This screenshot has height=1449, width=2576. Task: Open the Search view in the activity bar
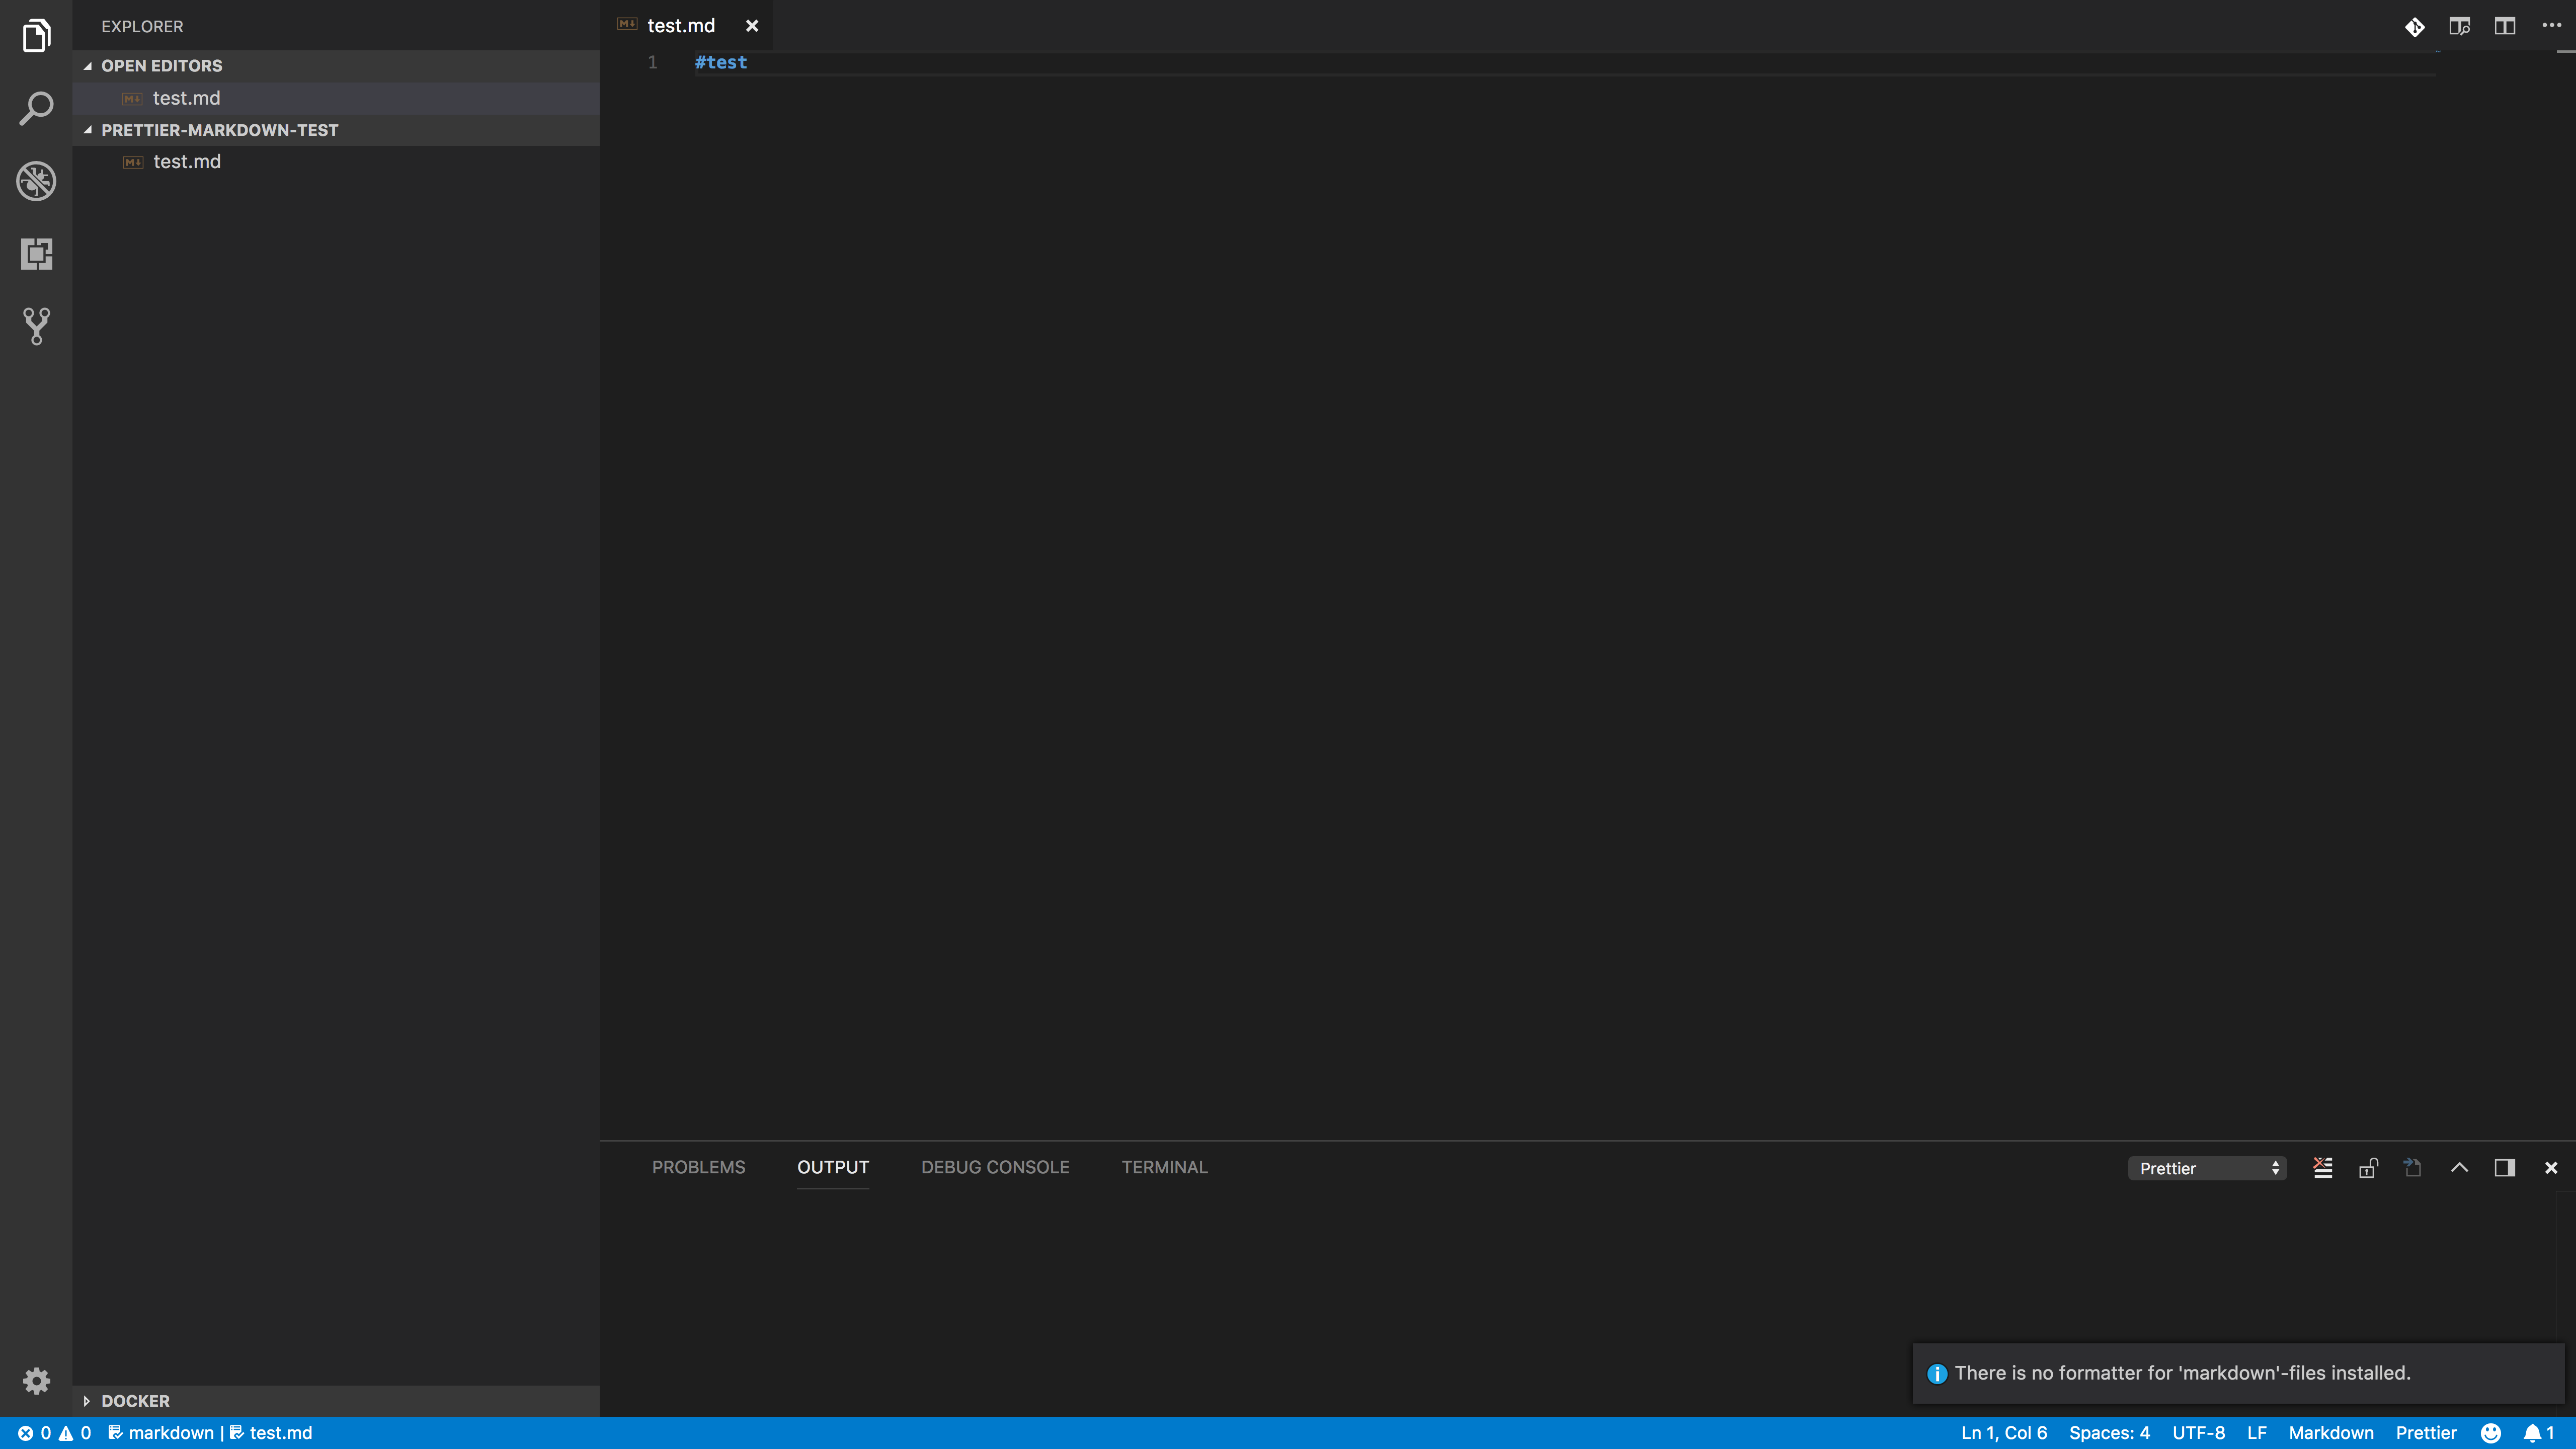coord(36,107)
